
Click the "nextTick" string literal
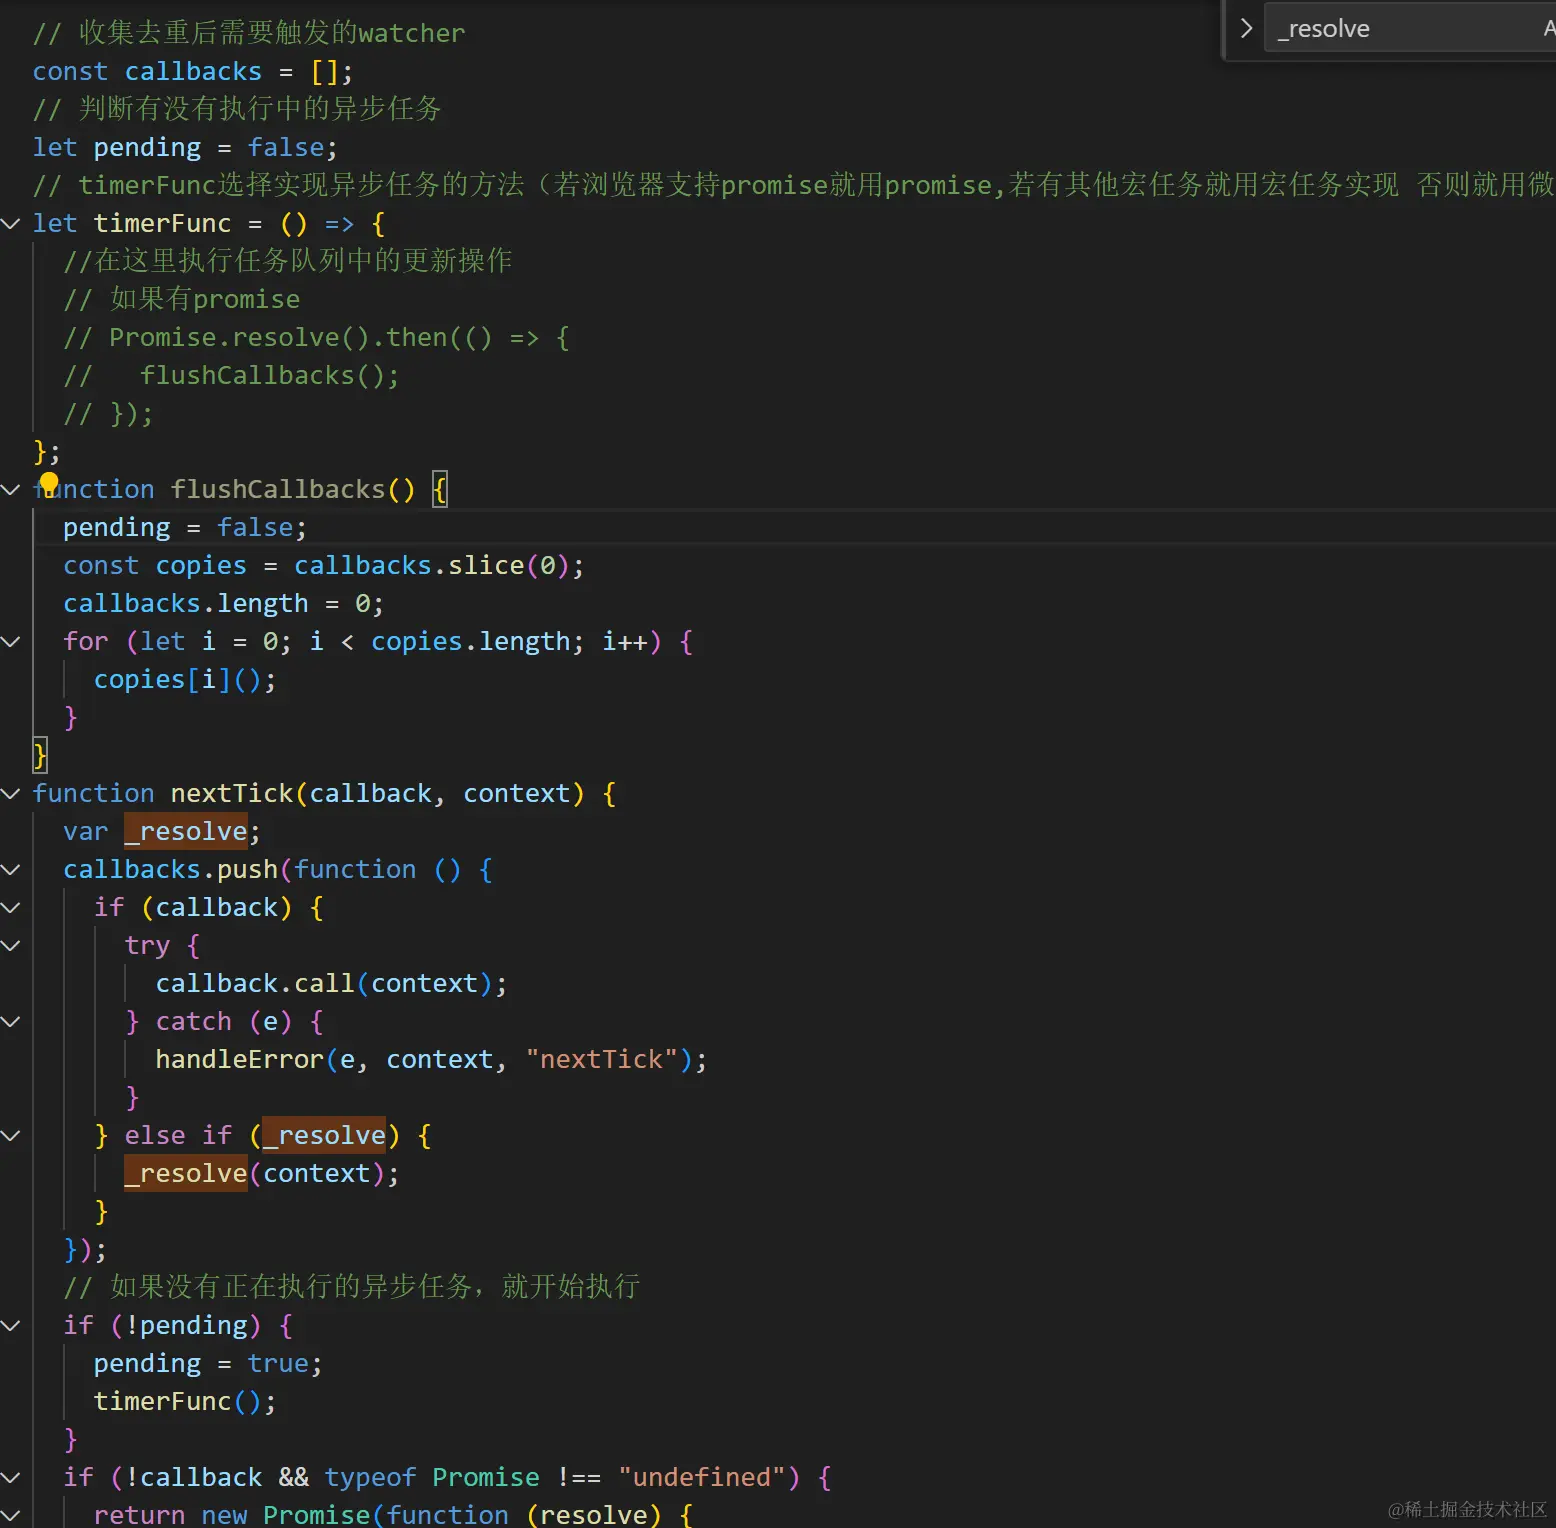click(601, 1059)
